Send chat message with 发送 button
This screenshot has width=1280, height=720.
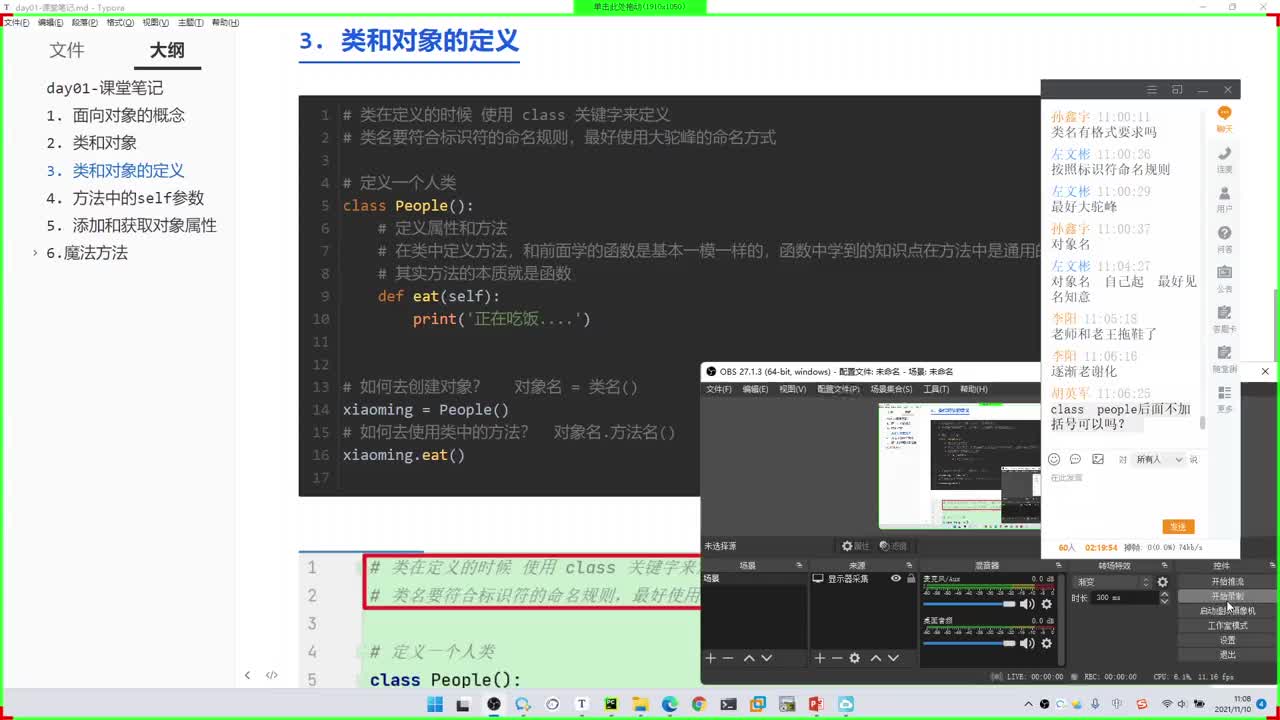(1178, 527)
